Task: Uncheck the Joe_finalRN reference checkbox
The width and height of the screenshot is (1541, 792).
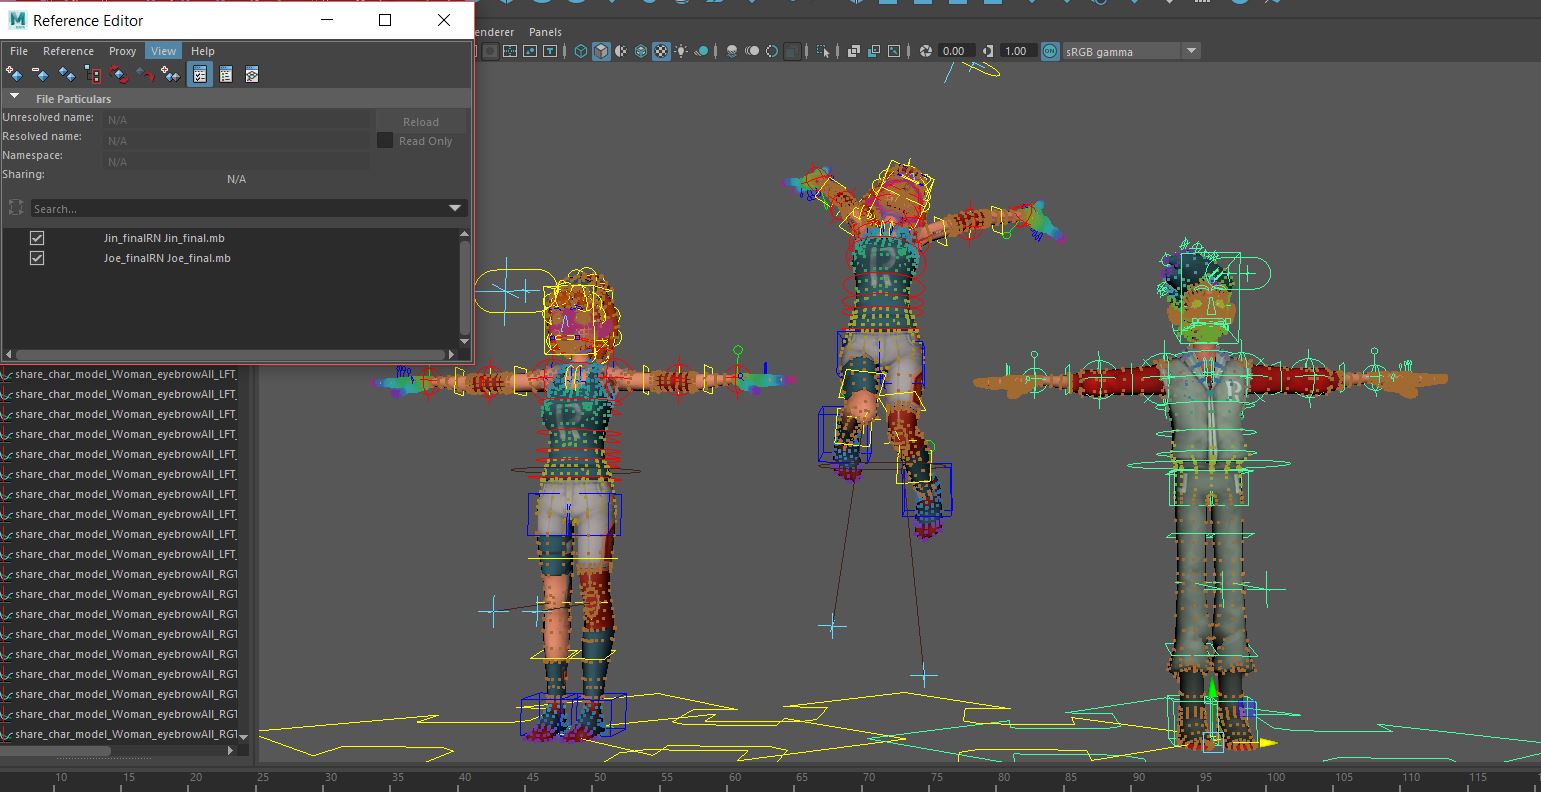Action: coord(37,258)
